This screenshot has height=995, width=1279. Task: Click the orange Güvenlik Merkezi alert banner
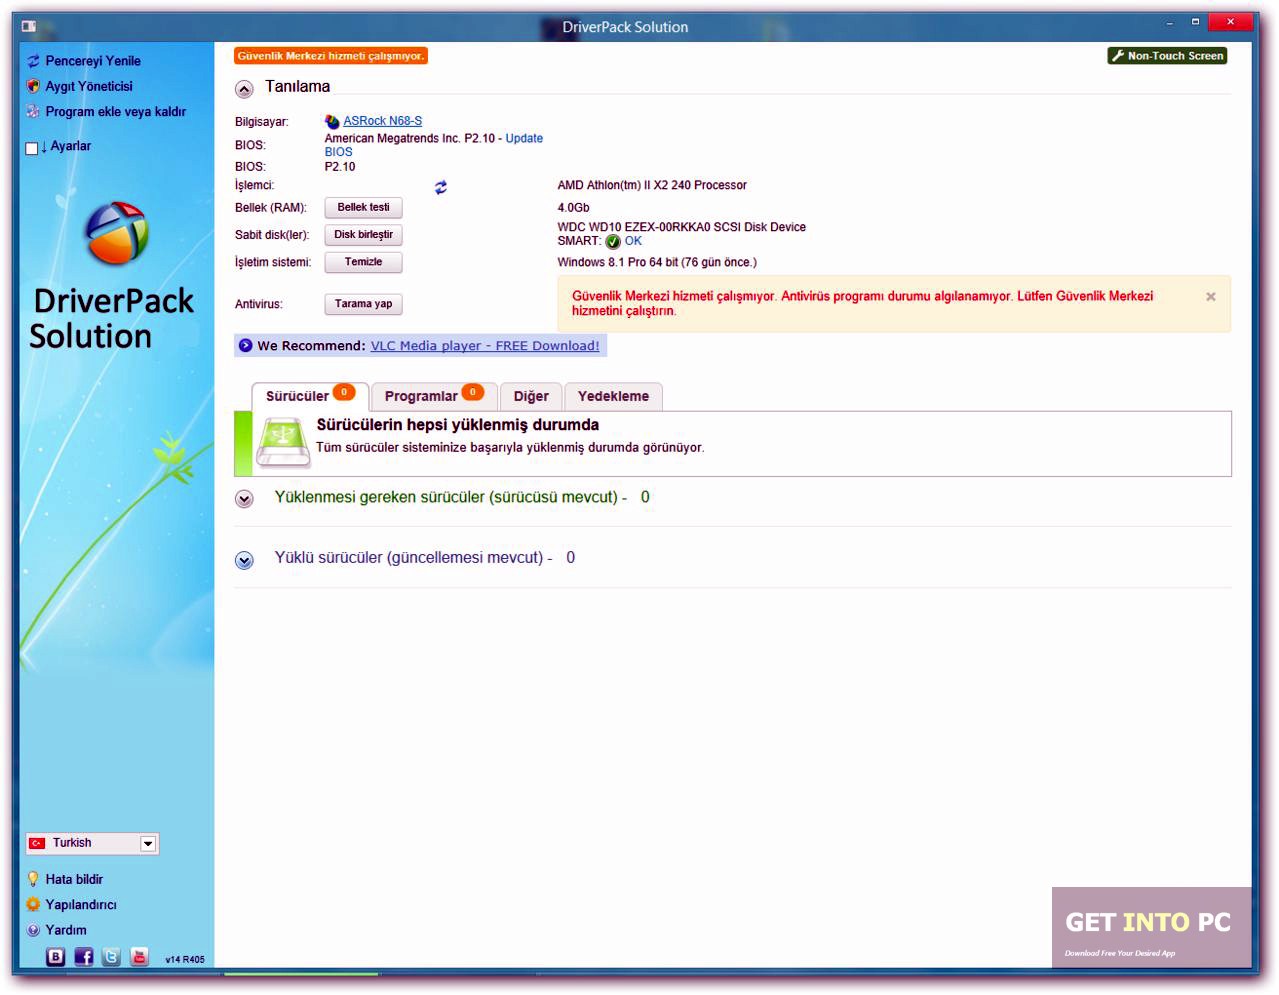(331, 56)
